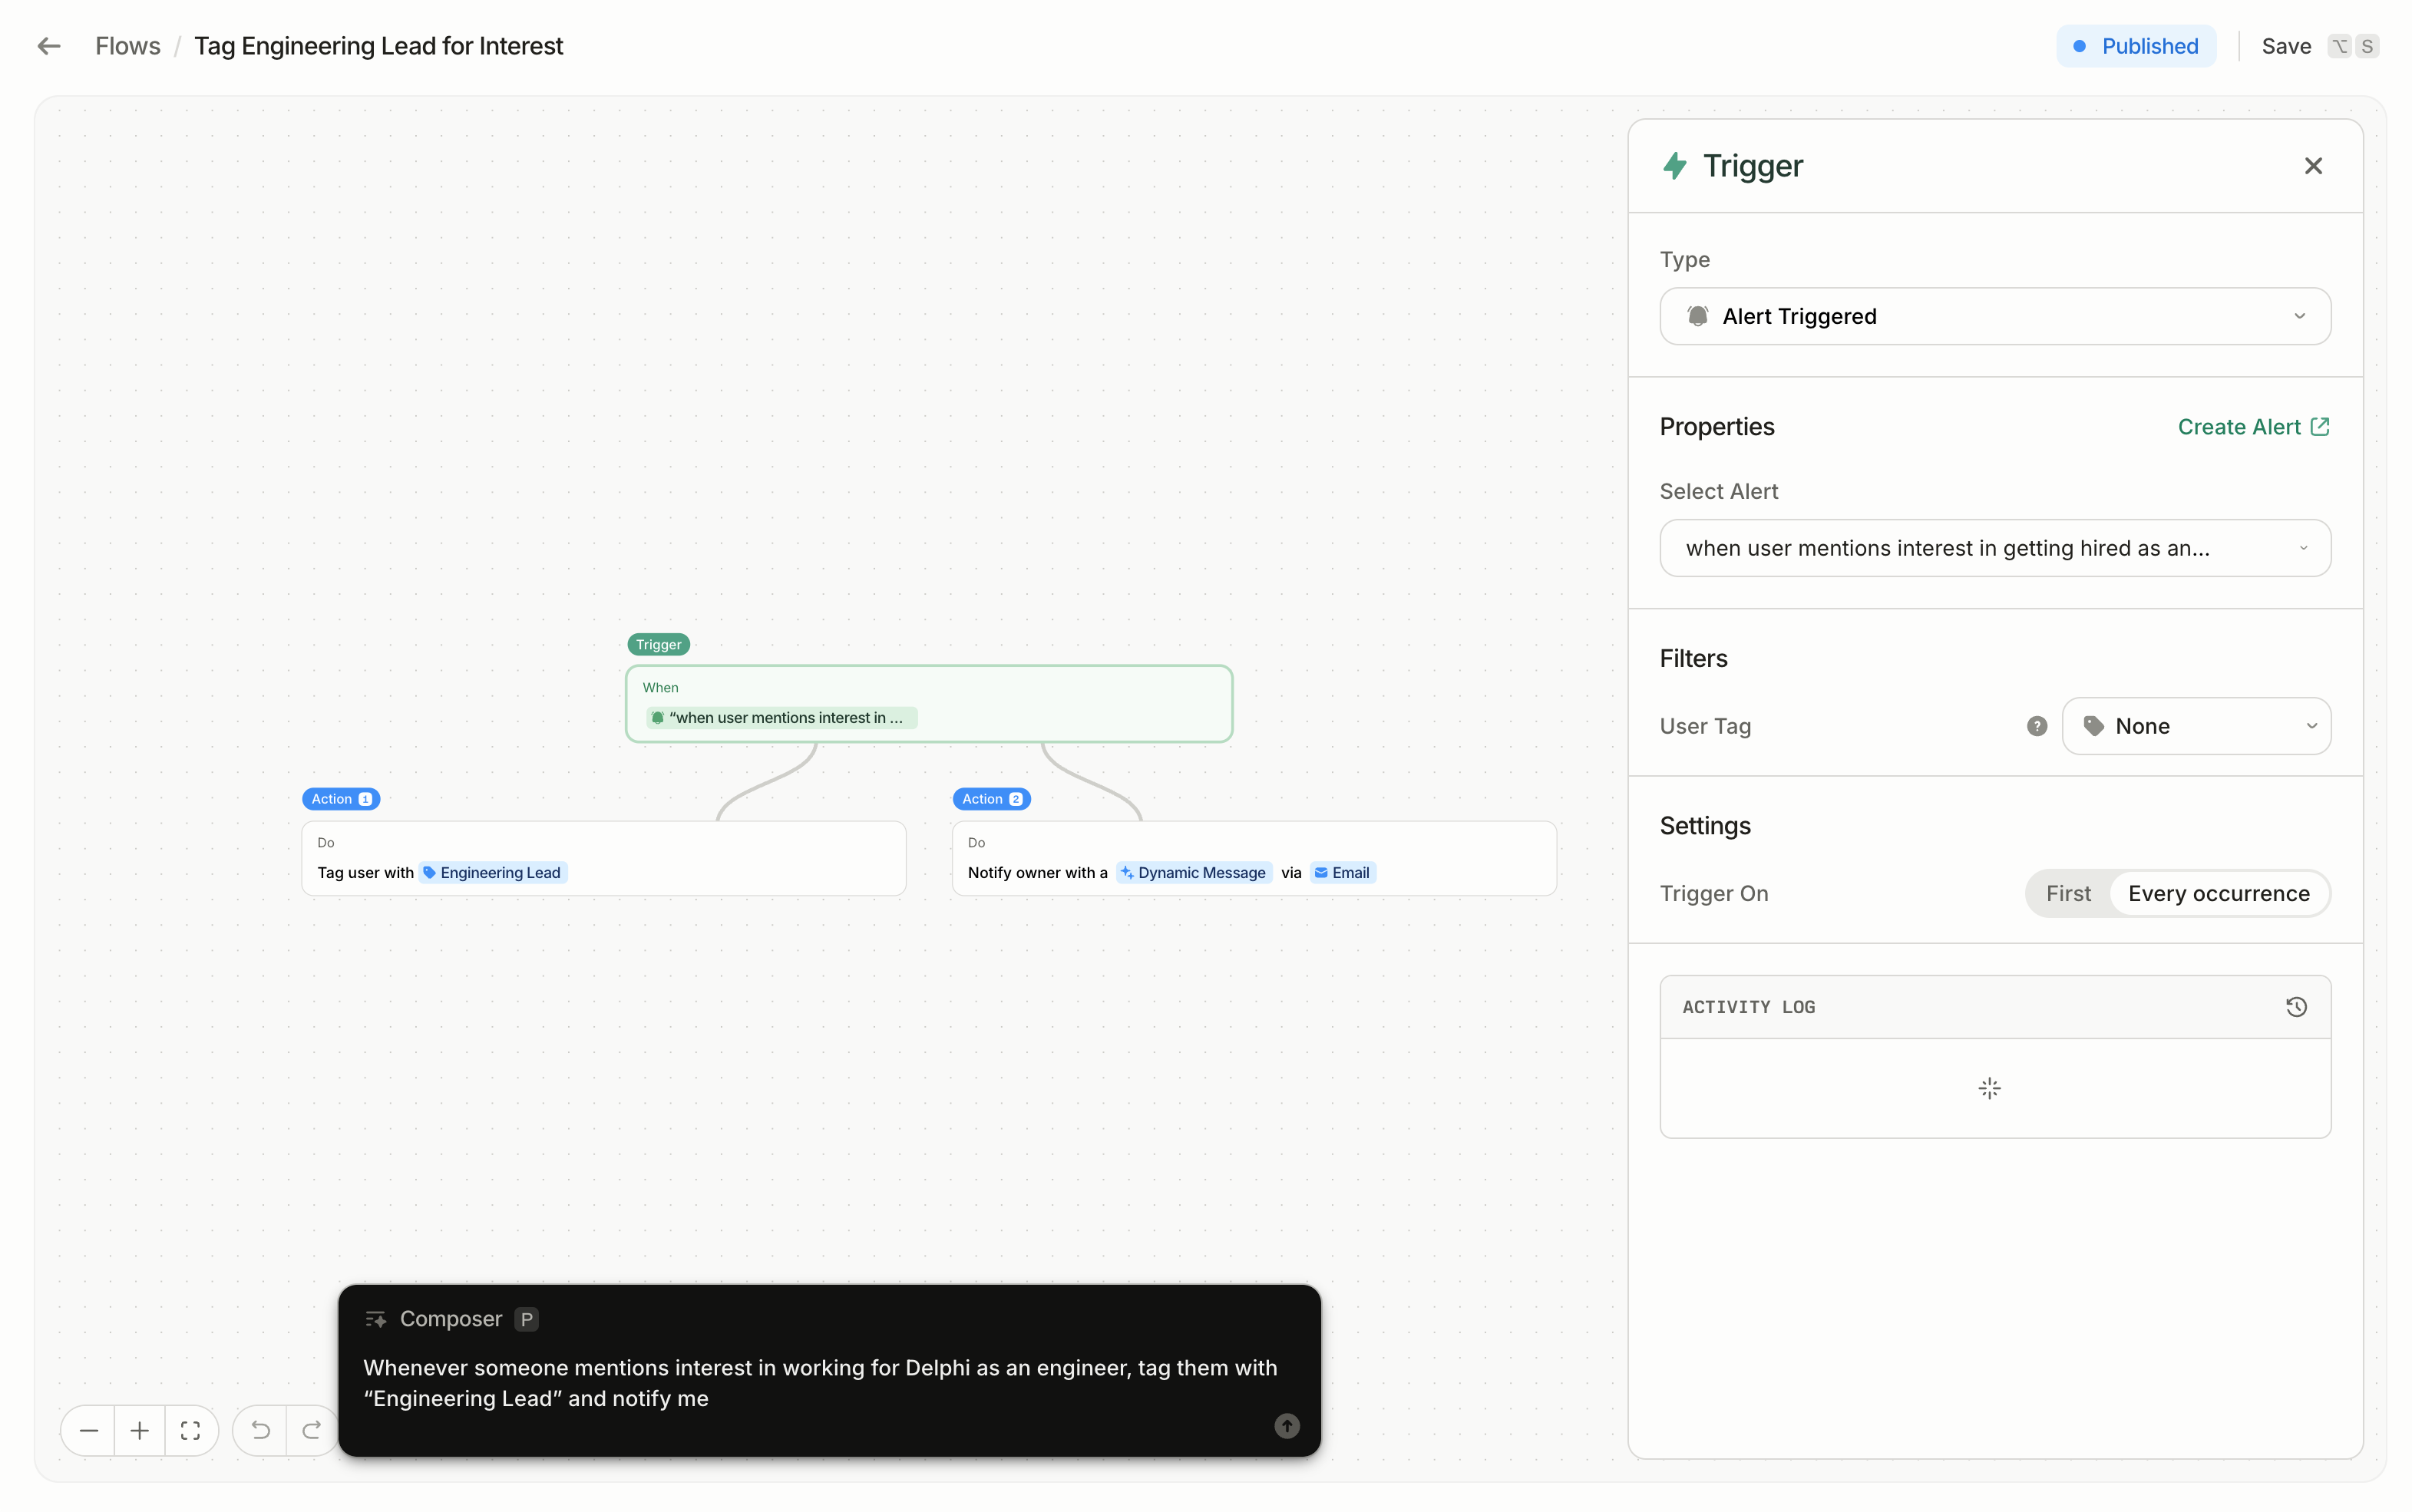
Task: Click the back arrow icon
Action: pos(49,46)
